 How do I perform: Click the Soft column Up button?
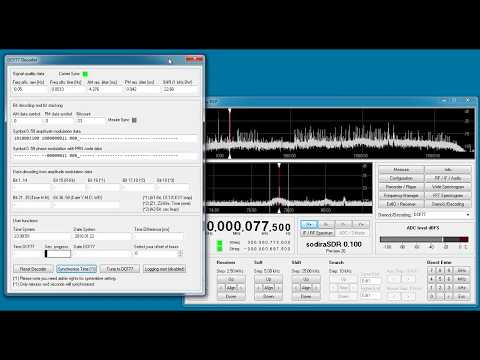[268, 279]
